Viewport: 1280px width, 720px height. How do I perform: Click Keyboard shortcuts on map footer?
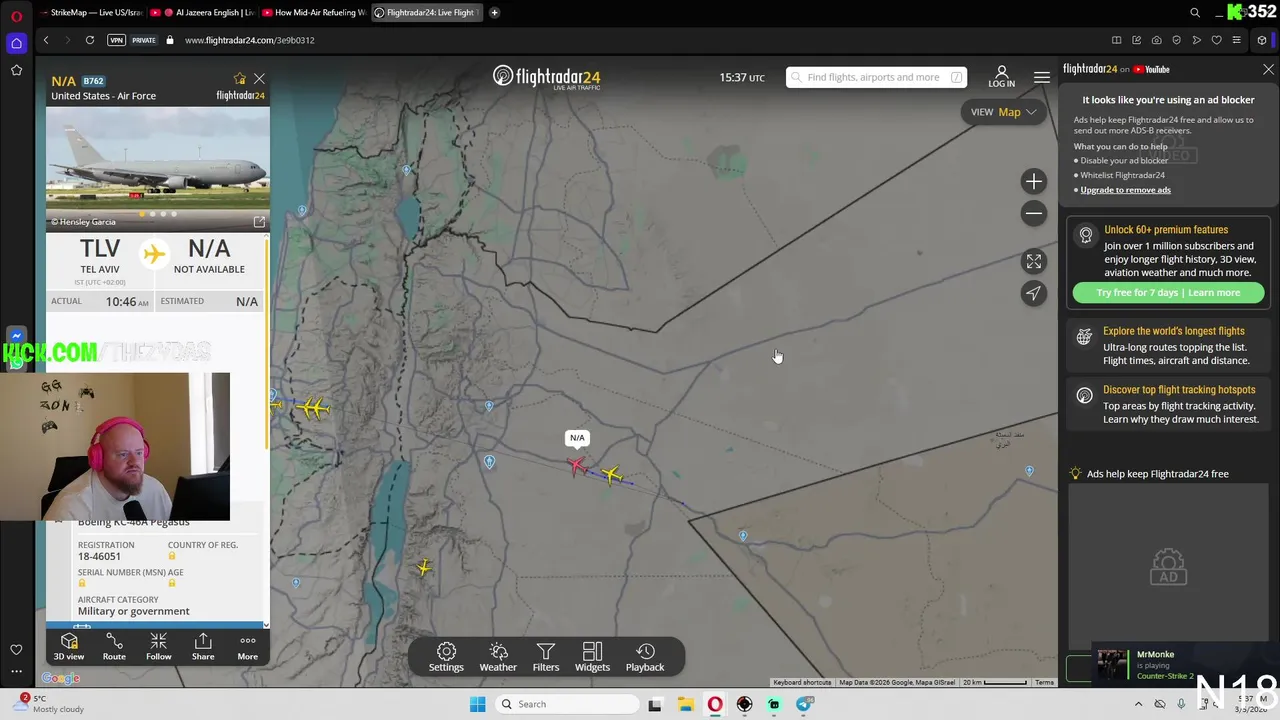802,682
